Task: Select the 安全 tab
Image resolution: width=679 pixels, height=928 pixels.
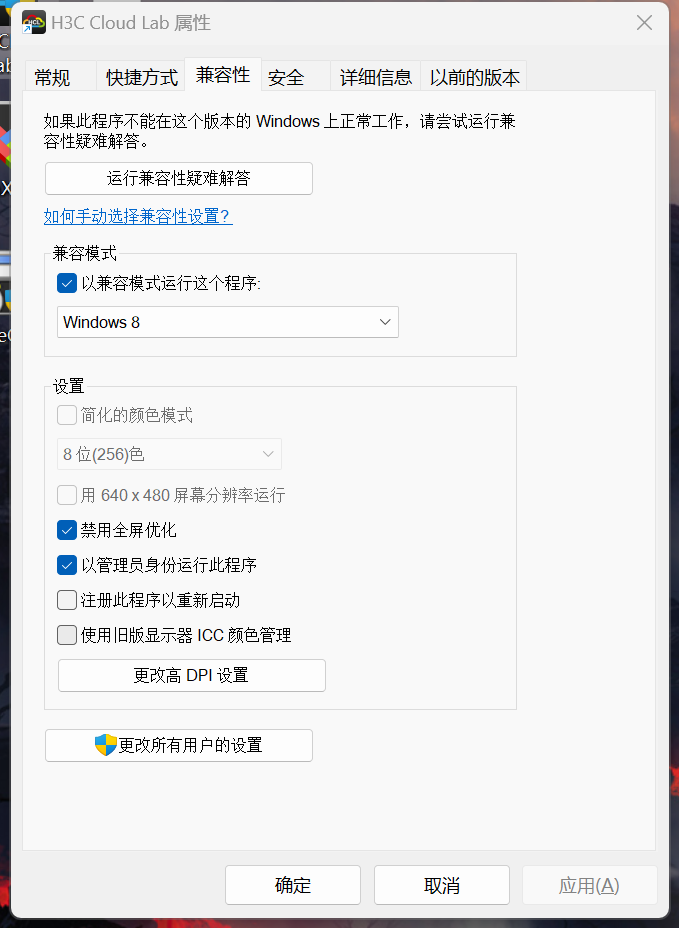Action: (286, 78)
